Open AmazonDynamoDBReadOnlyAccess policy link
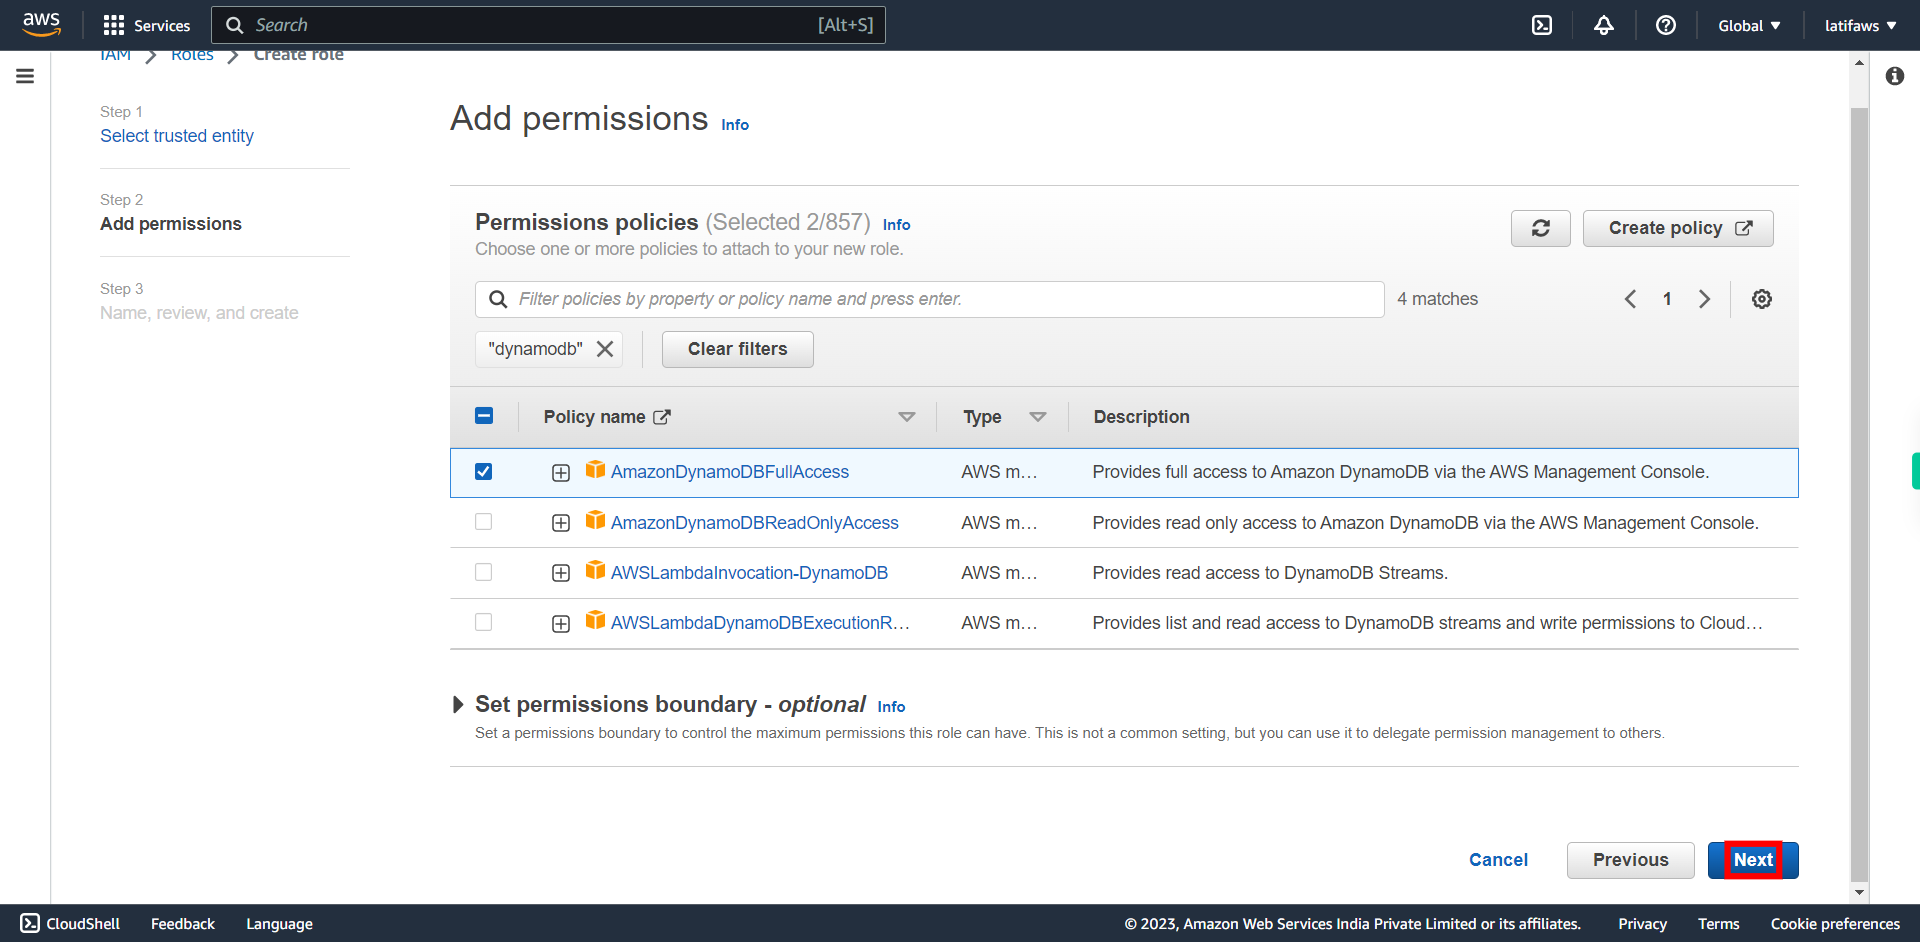1920x942 pixels. coord(755,523)
